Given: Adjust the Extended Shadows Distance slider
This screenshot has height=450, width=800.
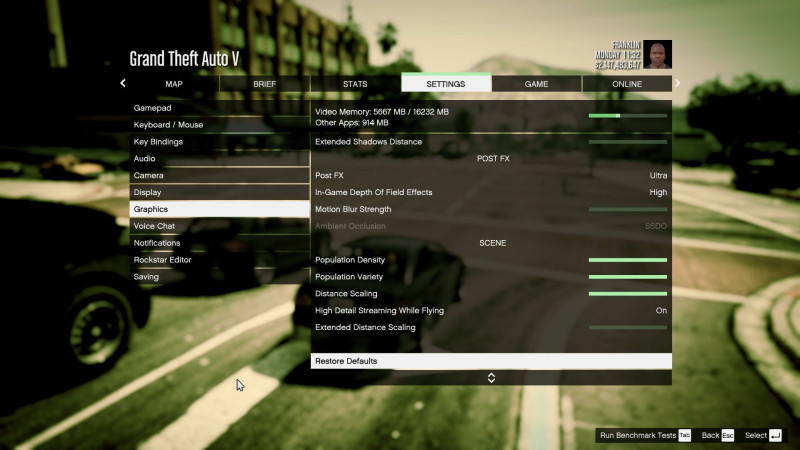Looking at the screenshot, I should [628, 142].
